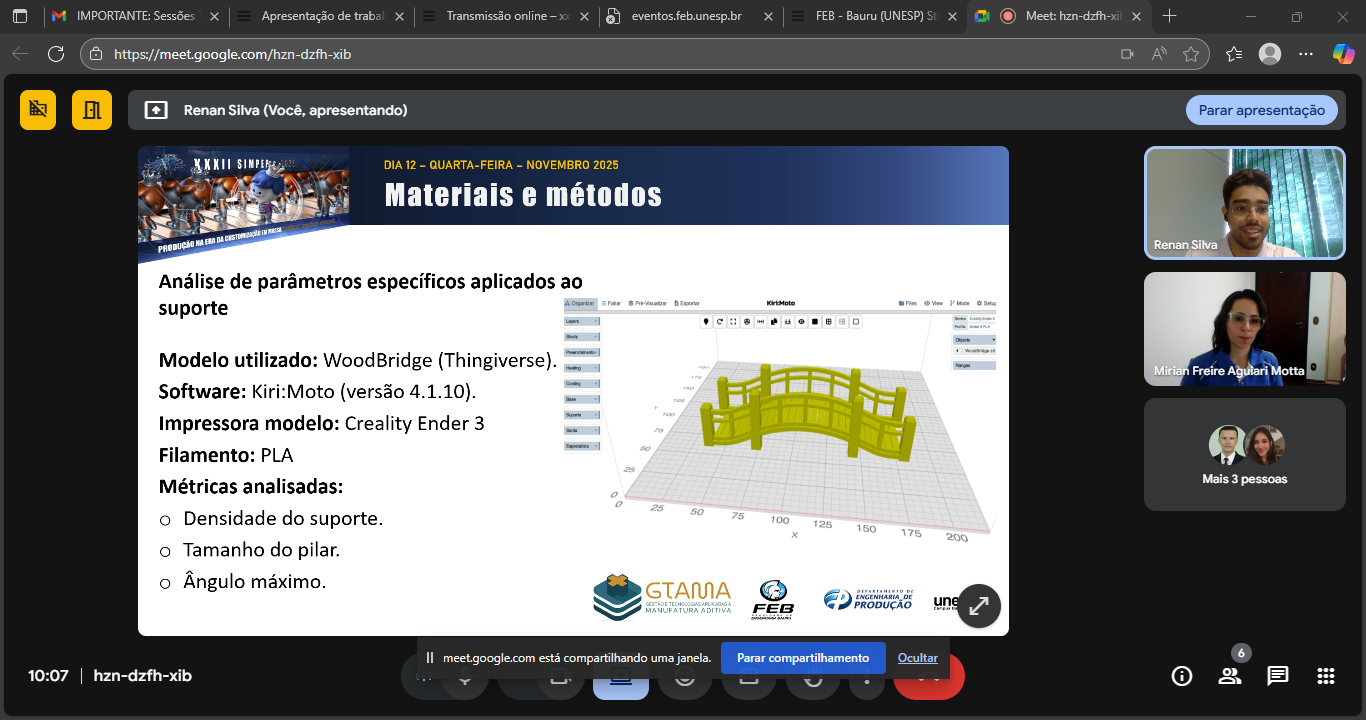Open the Copilot sidebar icon
Screen dimensions: 1366x720
pos(1342,54)
